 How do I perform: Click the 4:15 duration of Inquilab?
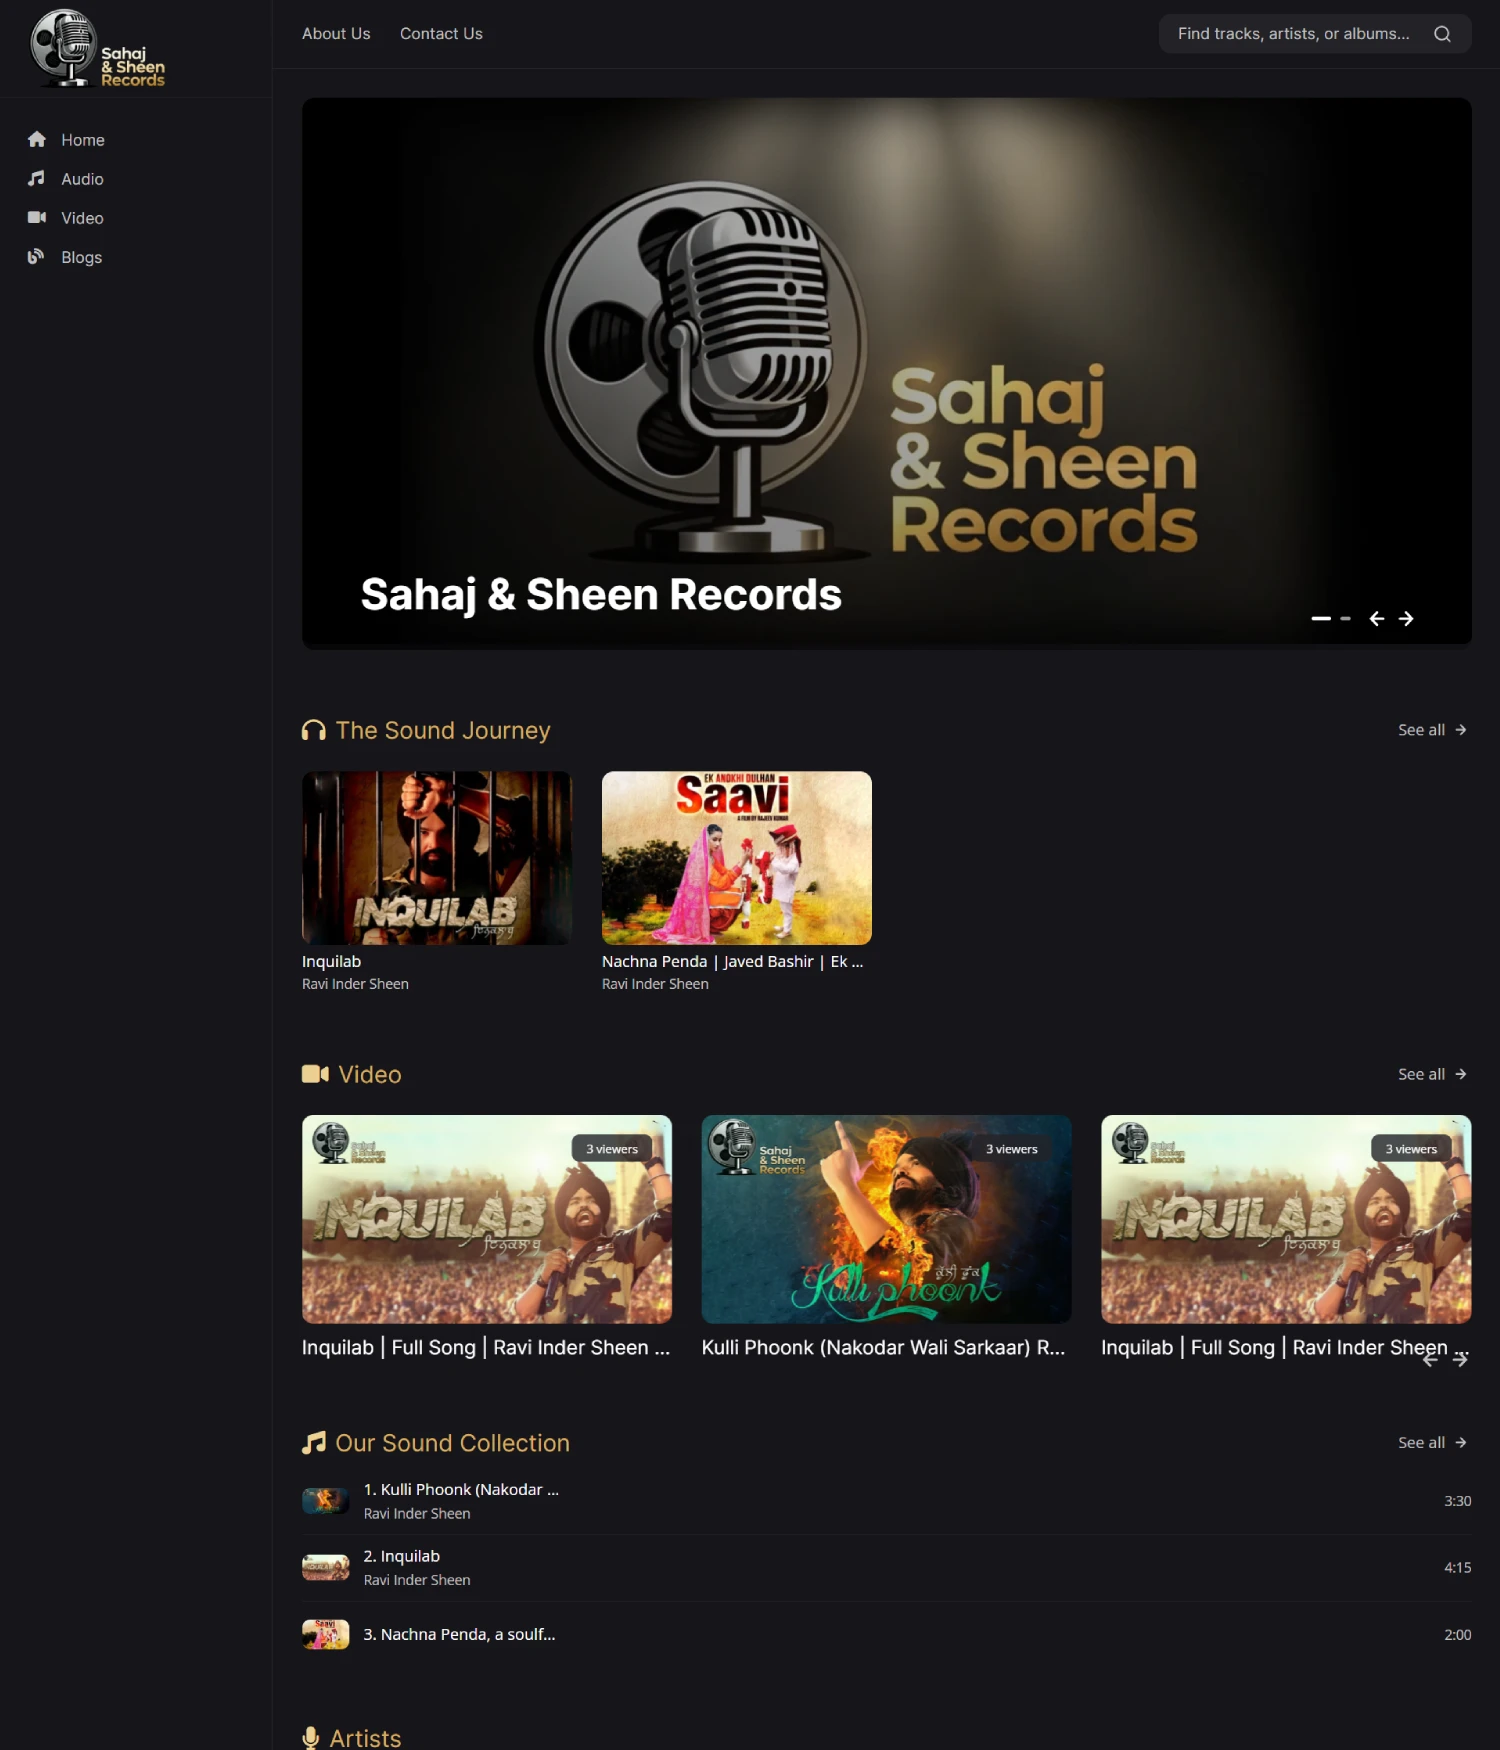(1458, 1568)
